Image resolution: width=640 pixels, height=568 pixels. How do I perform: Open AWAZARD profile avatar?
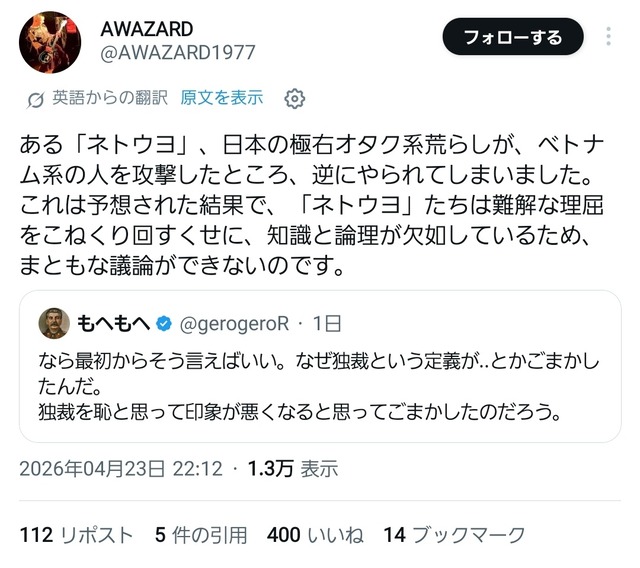[50, 42]
